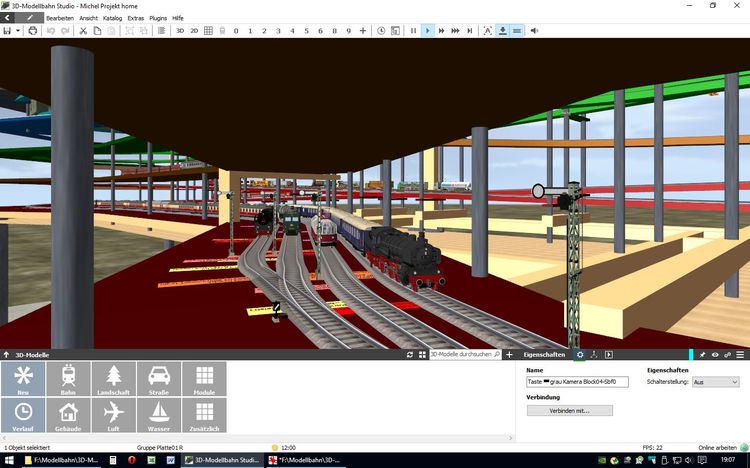Open the Bearbeiten menu
The height and width of the screenshot is (468, 750).
[x=60, y=18]
